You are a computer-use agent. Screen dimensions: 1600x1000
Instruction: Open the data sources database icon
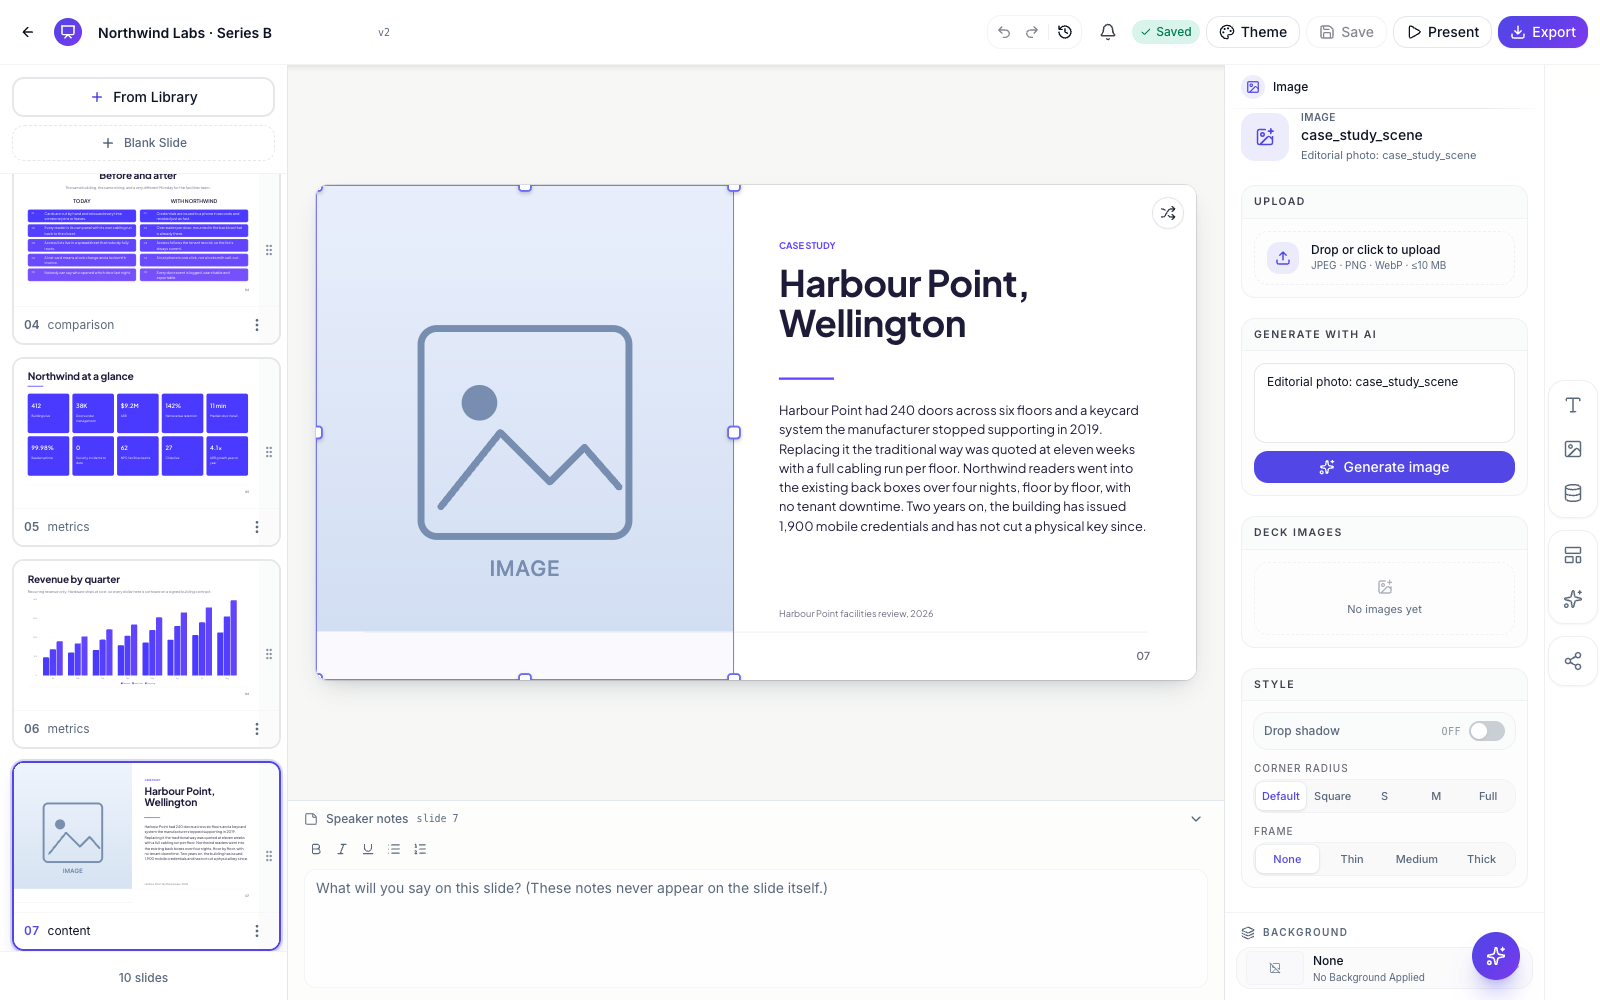(1573, 493)
